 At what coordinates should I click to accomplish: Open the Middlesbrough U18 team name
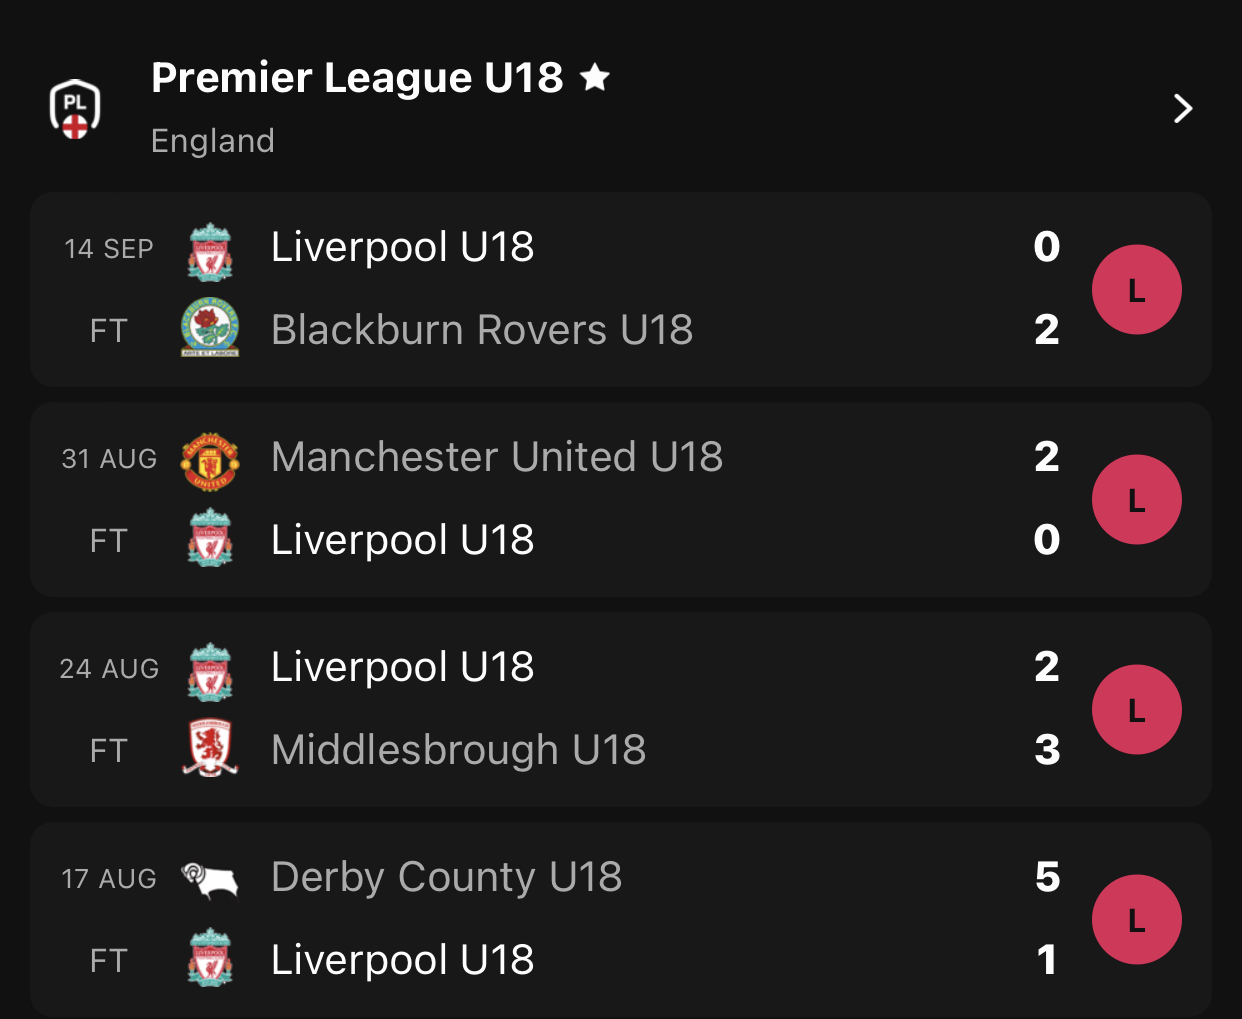459,750
